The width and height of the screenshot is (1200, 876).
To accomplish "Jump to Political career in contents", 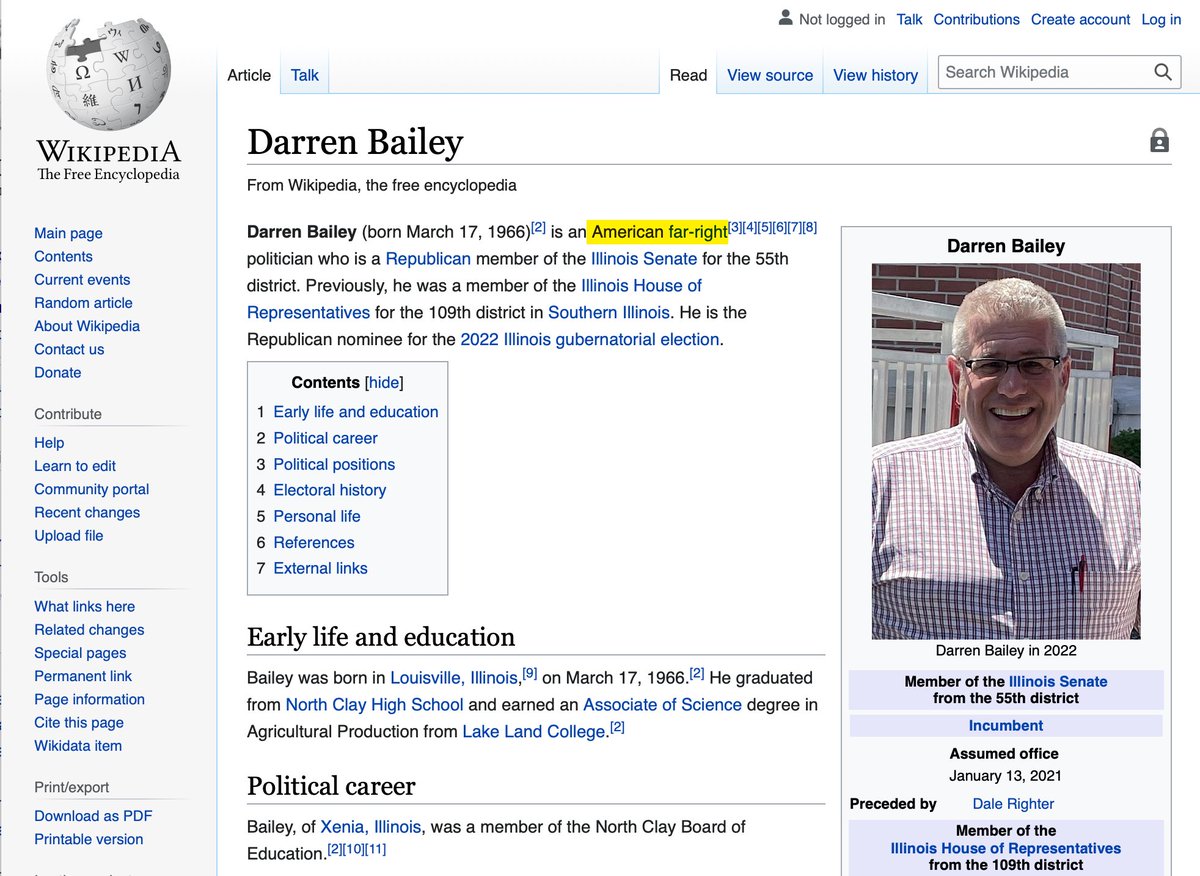I will click(x=326, y=438).
